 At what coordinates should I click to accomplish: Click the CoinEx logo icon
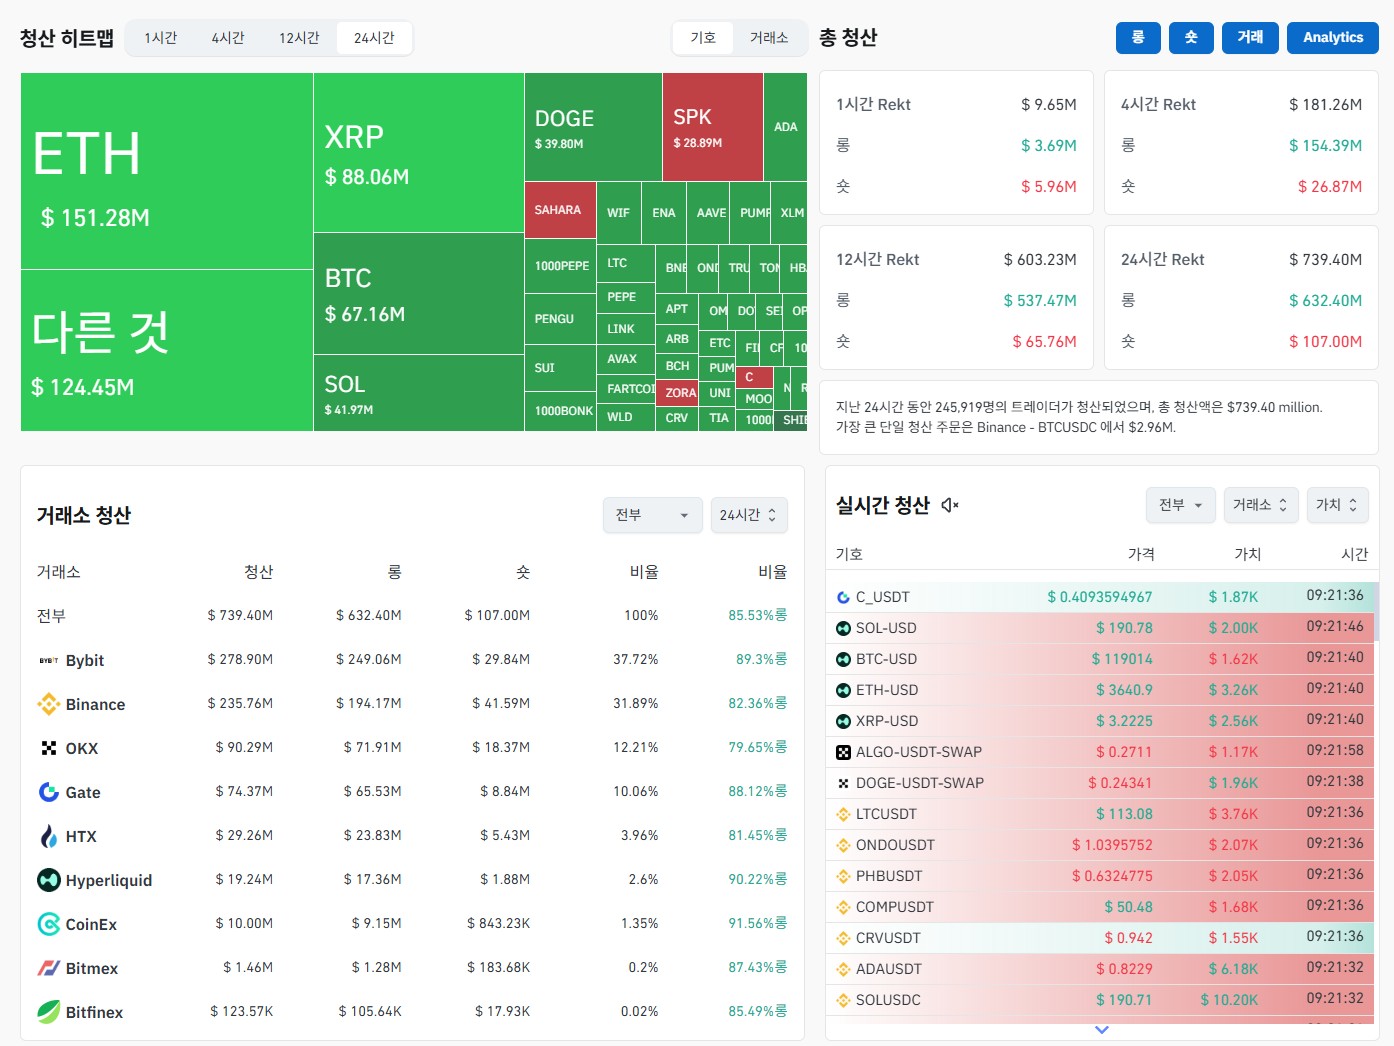coord(48,924)
